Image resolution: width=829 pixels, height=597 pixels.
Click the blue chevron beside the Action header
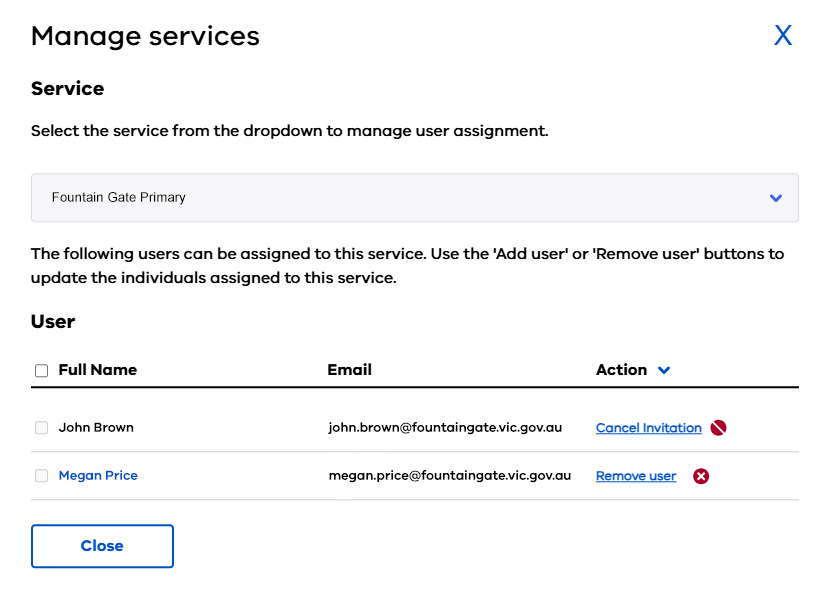[665, 370]
